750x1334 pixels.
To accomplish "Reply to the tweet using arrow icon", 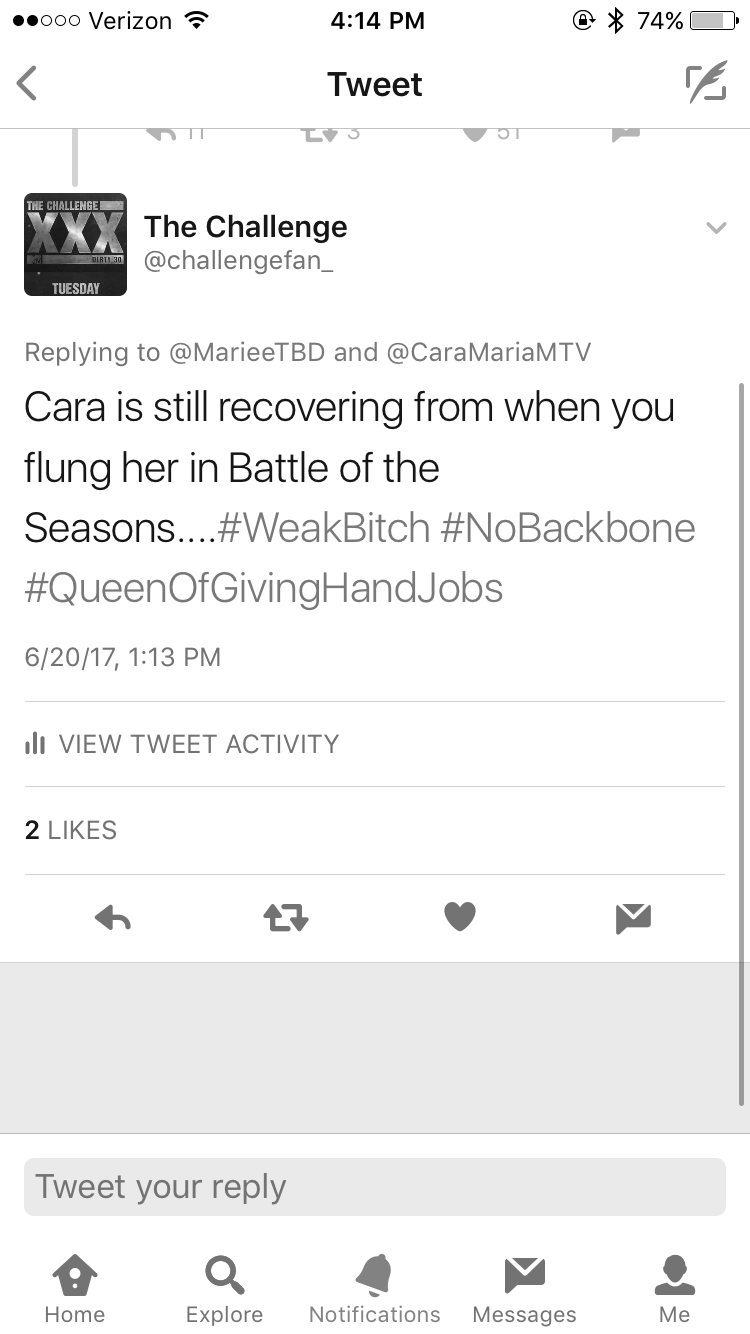I will tap(112, 917).
